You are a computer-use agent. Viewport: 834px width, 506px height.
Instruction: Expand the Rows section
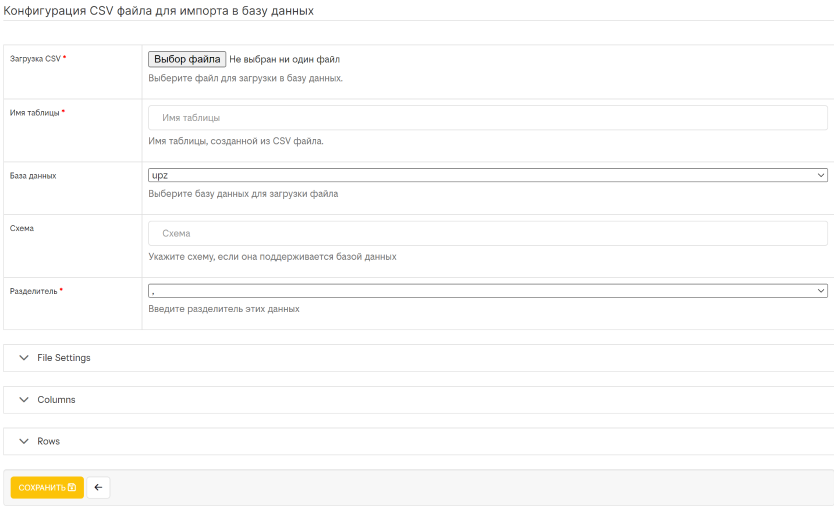click(419, 441)
